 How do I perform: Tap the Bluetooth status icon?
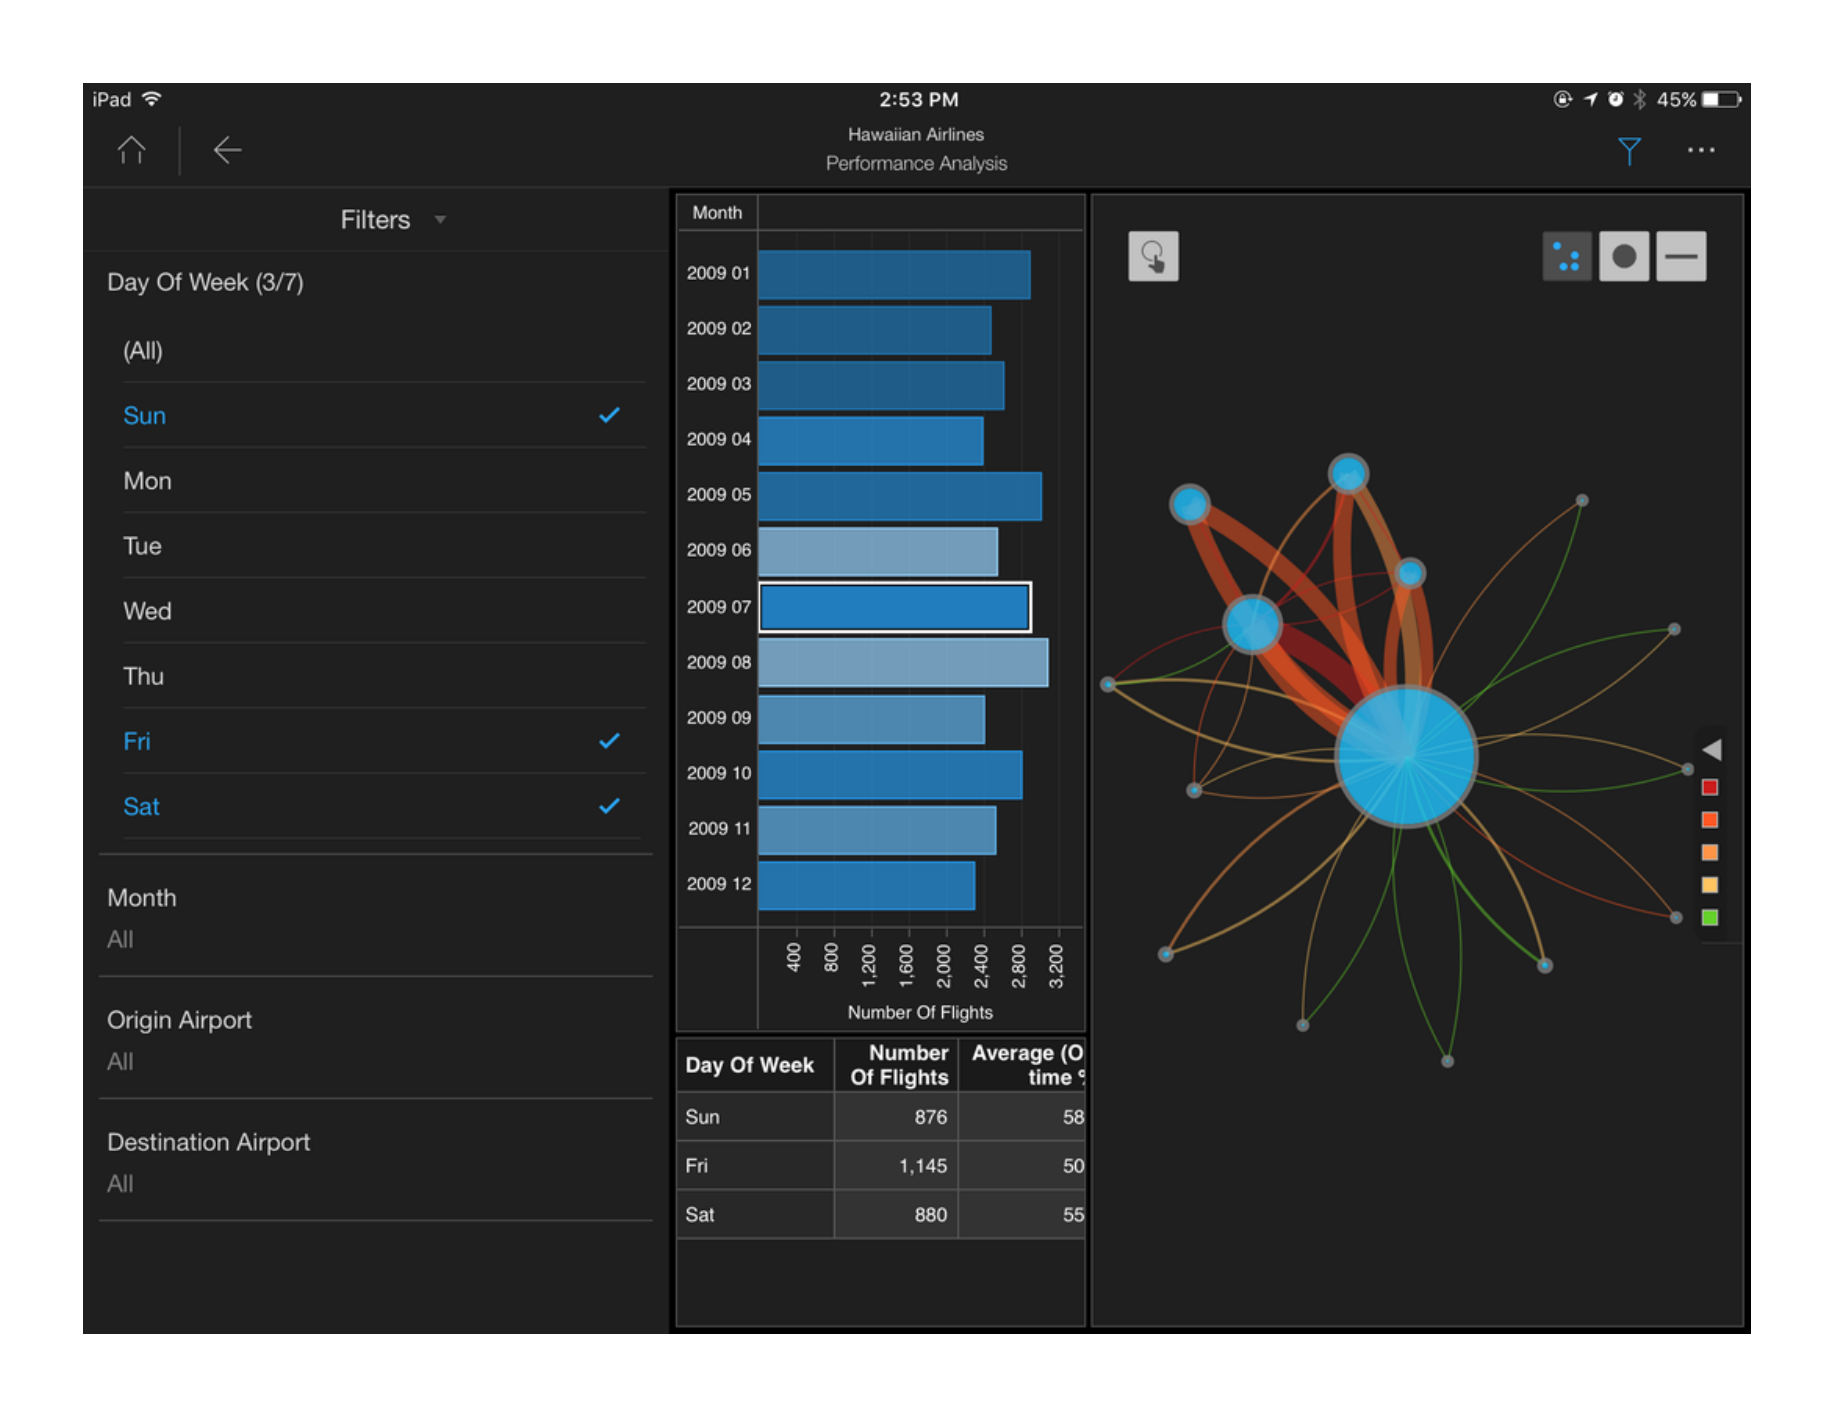[x=1640, y=99]
